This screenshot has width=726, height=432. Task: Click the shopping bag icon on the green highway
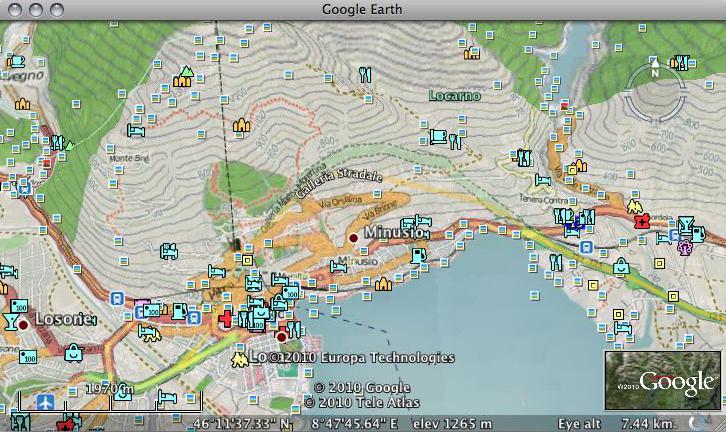621,267
